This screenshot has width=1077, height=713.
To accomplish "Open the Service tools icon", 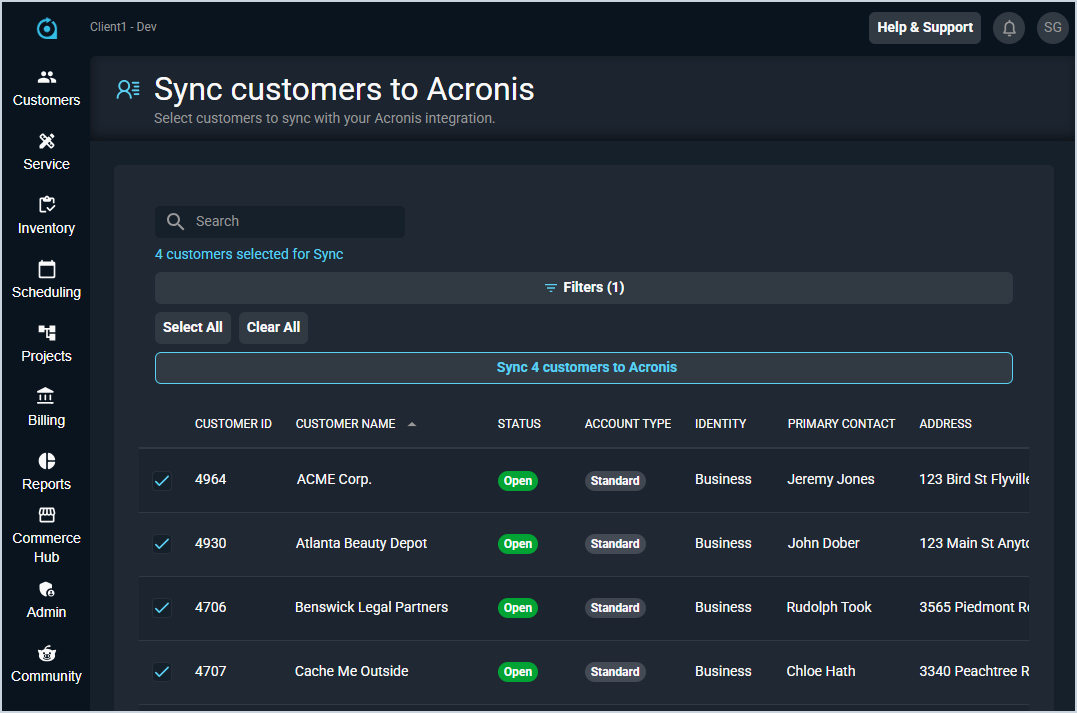I will tap(46, 141).
